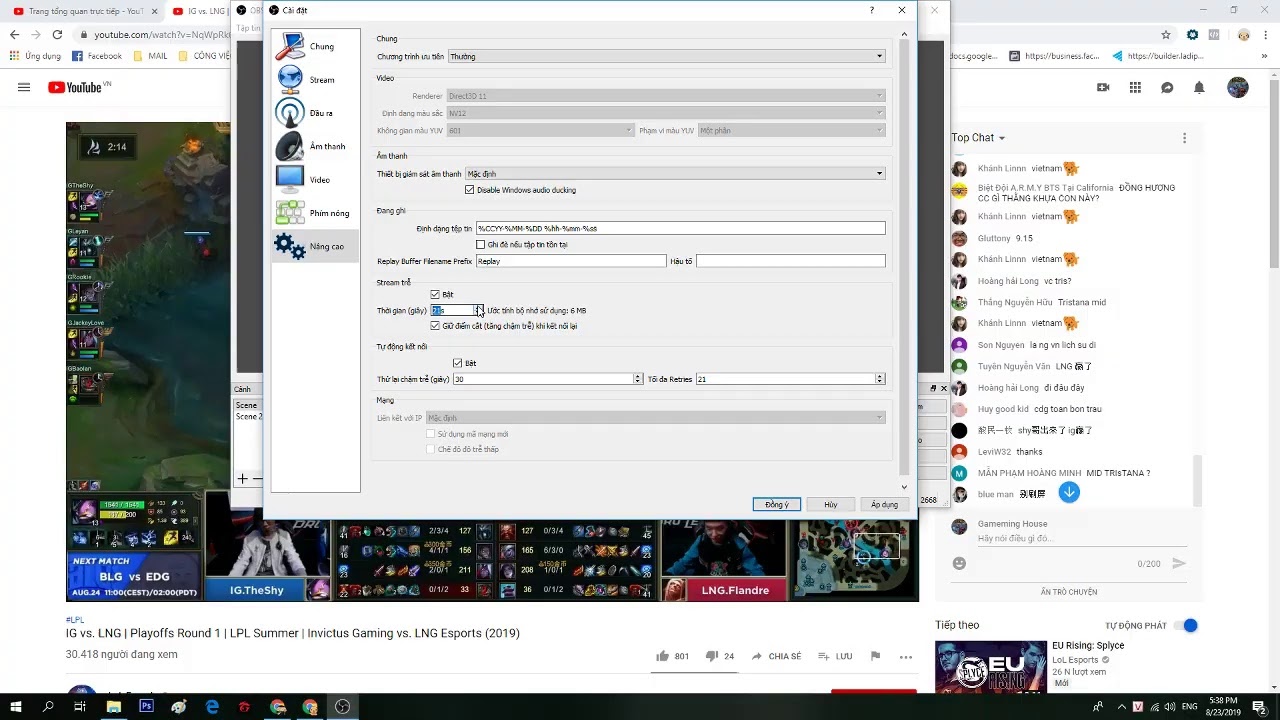Open the Stream settings section
1280x720 pixels.
pos(314,80)
